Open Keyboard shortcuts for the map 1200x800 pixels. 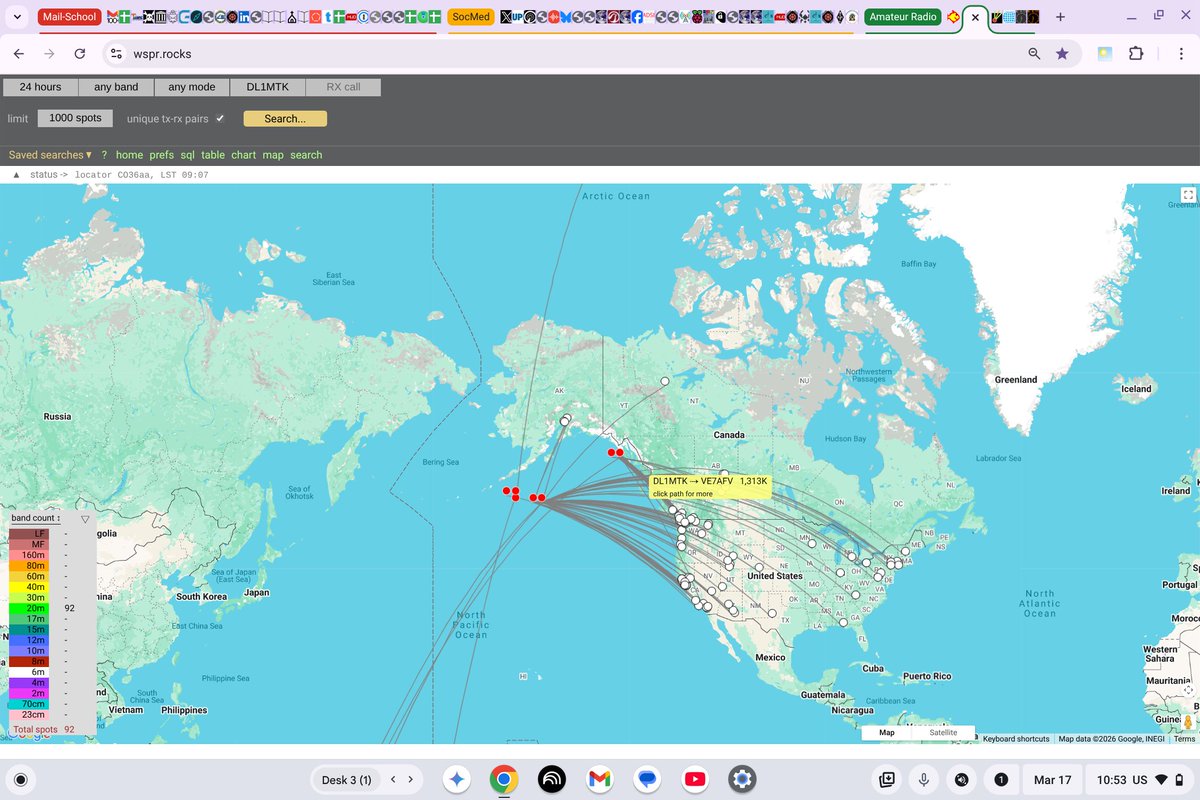(x=1016, y=739)
